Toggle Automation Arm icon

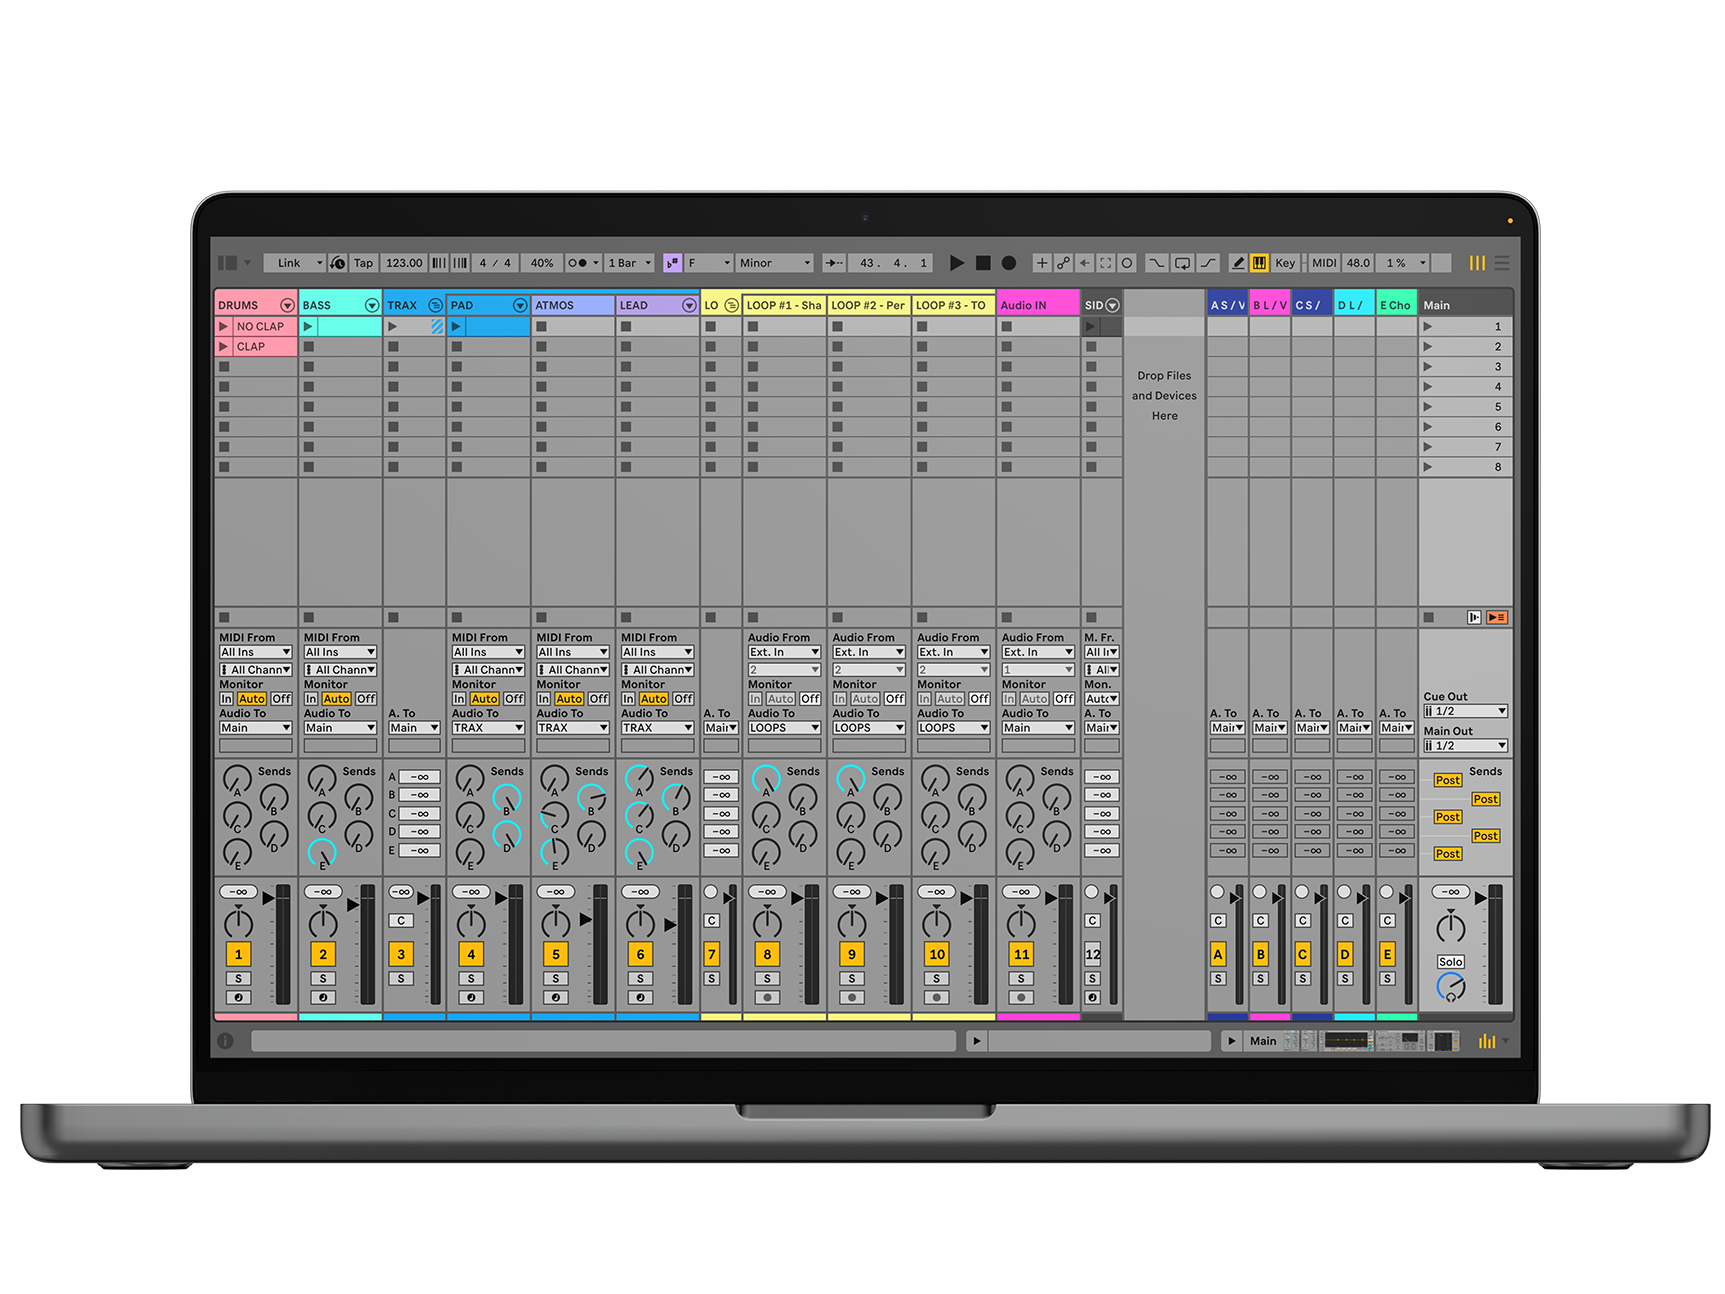pos(1063,263)
